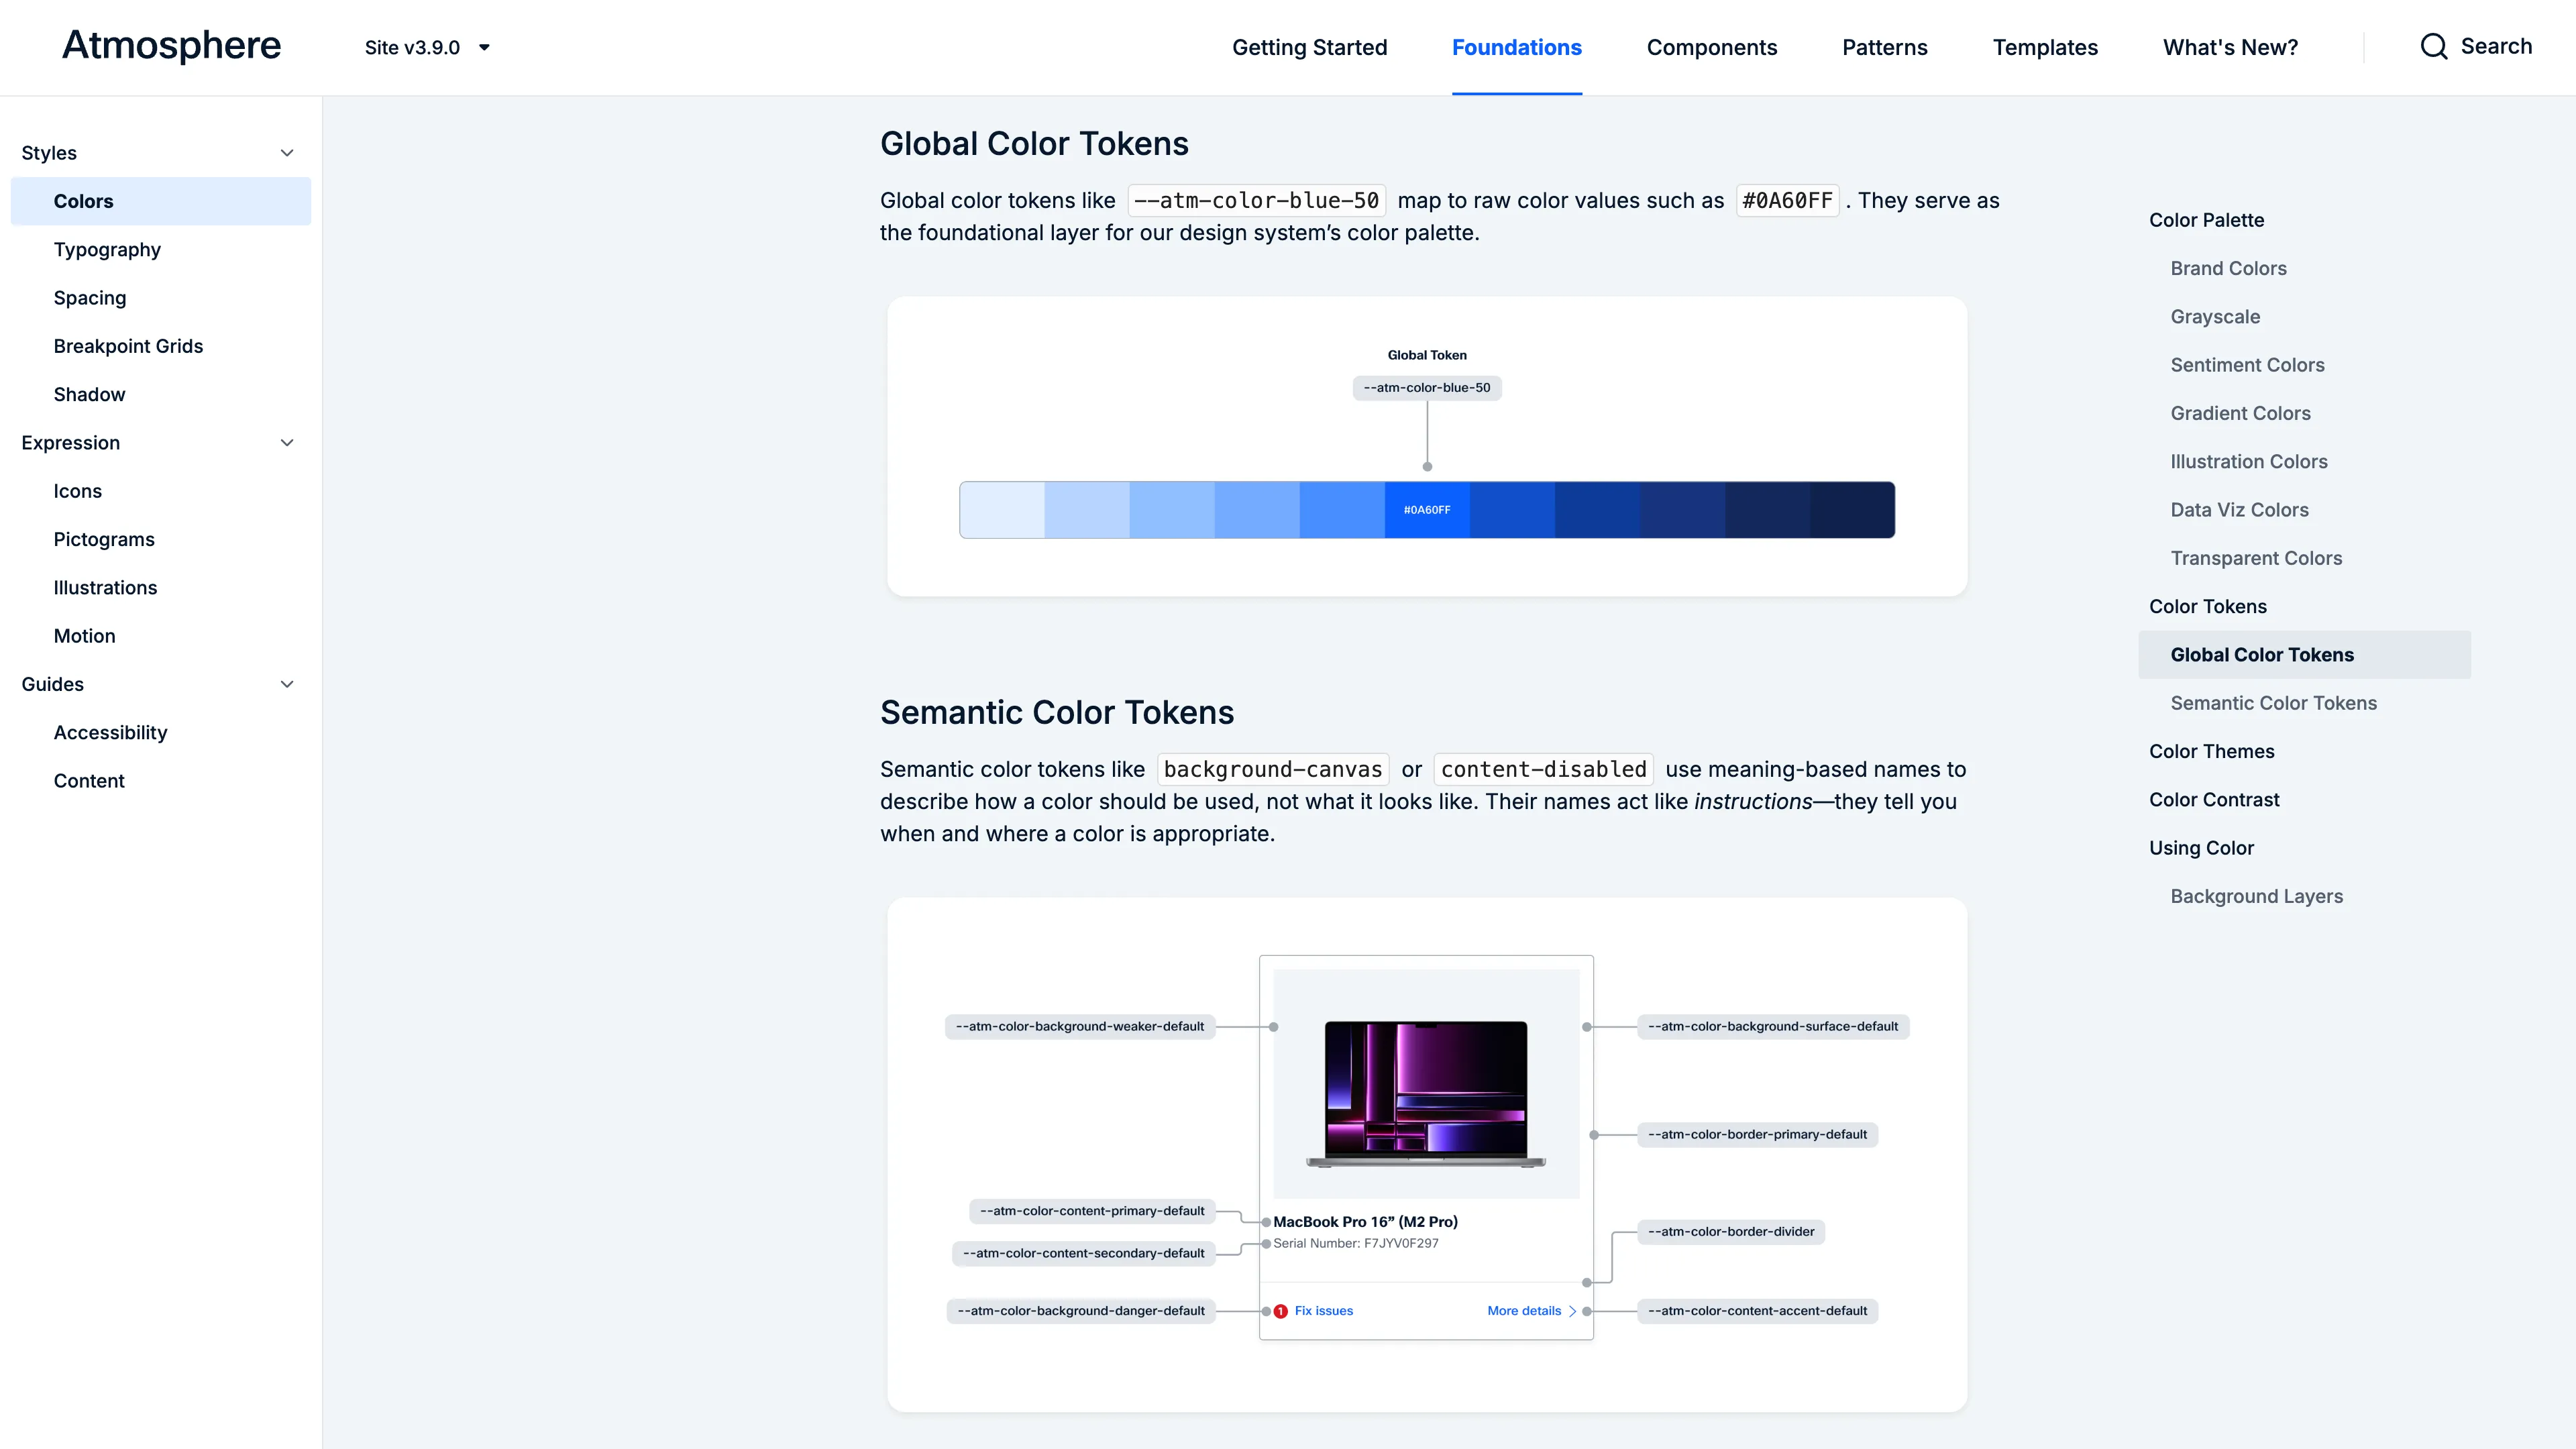Click the Fix issues link
2576x1449 pixels.
[1323, 1311]
